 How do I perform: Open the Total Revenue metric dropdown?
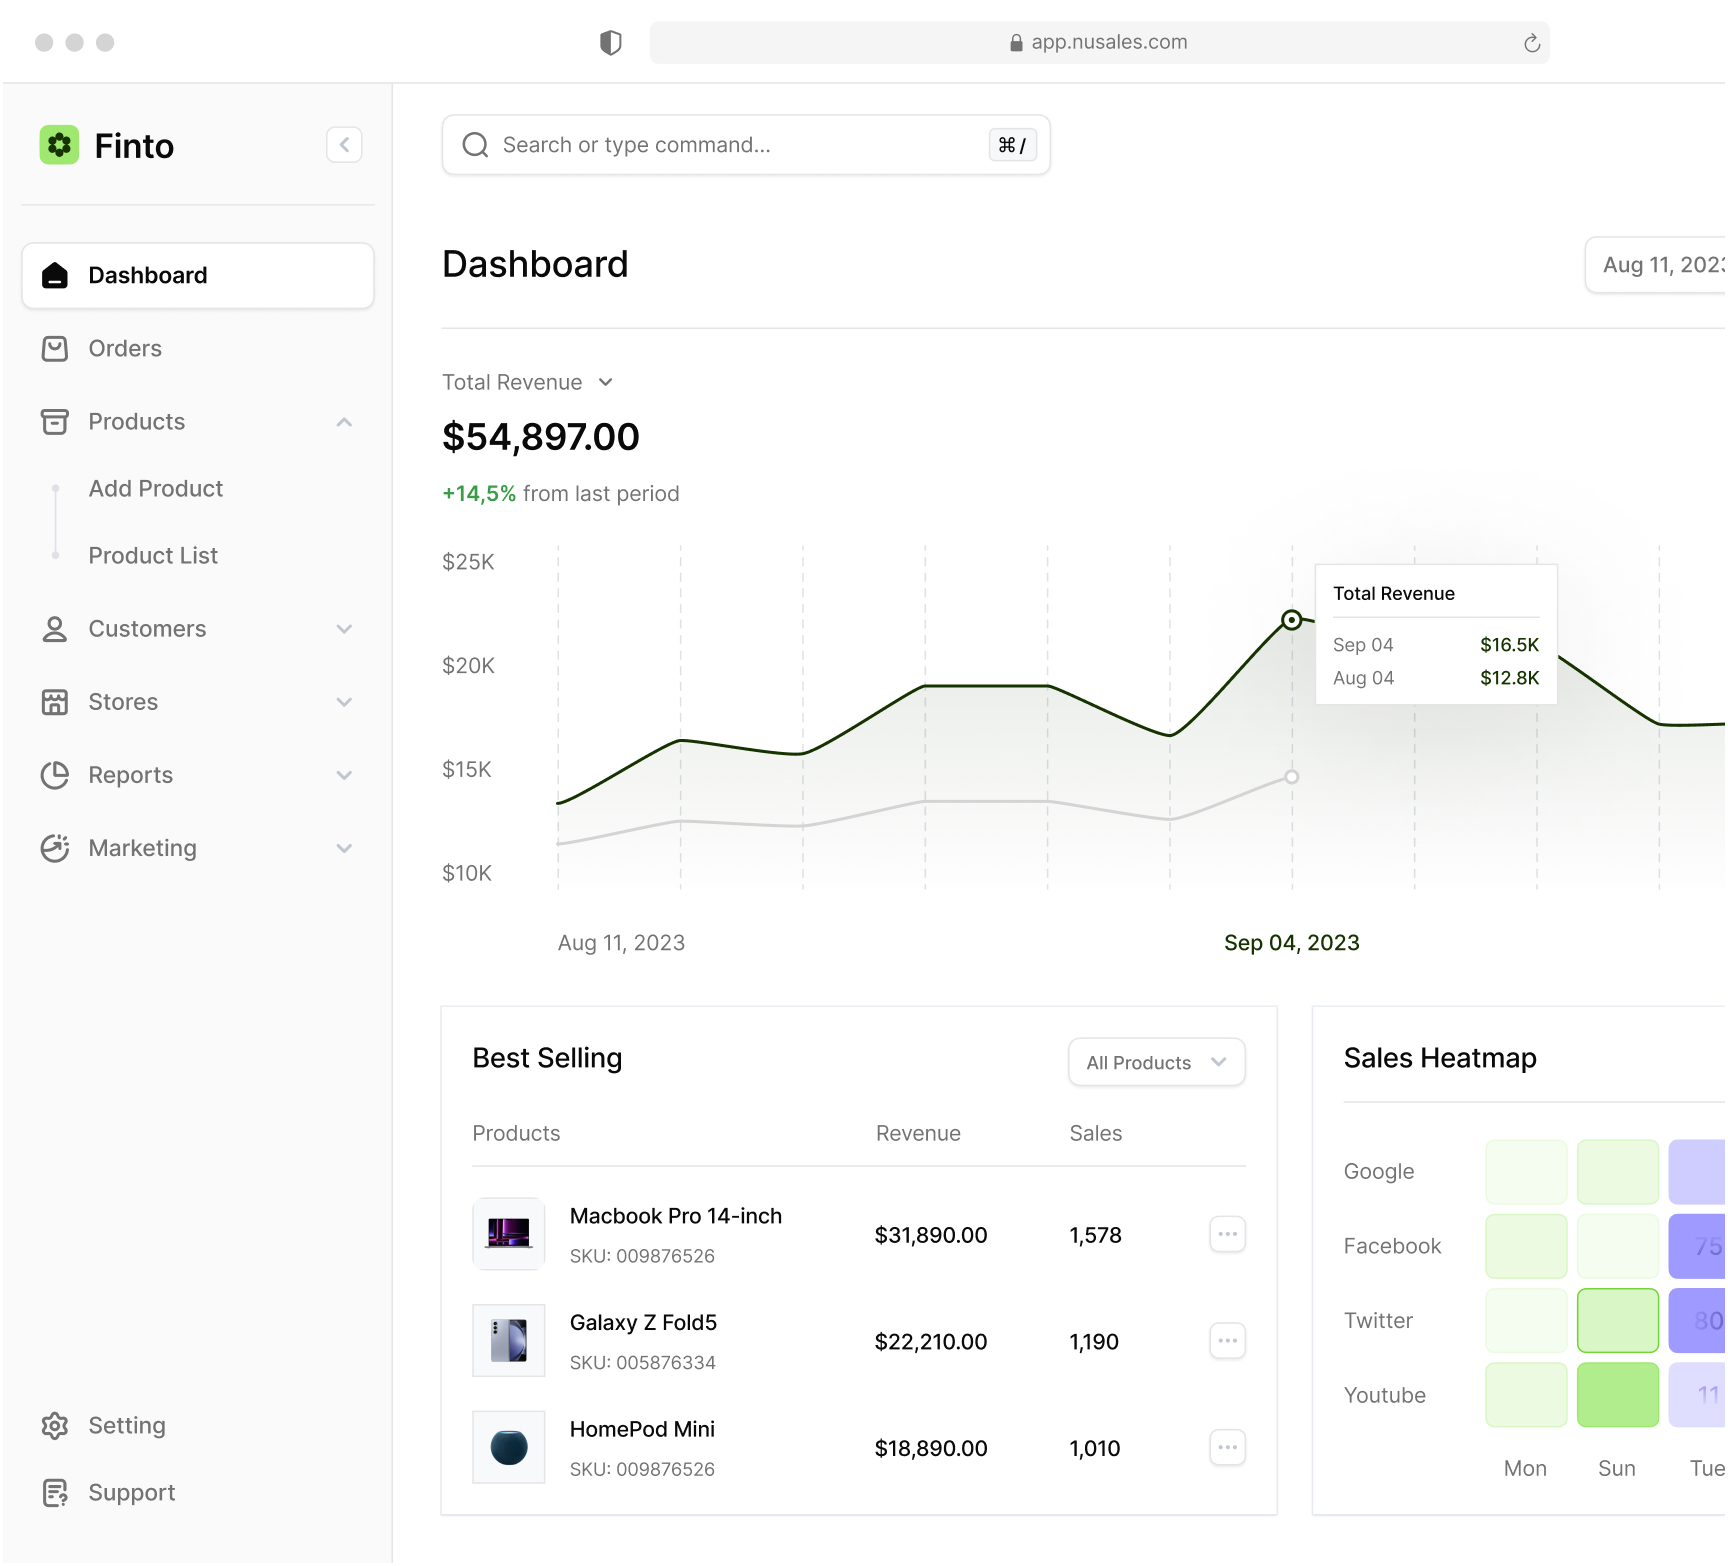coord(605,382)
